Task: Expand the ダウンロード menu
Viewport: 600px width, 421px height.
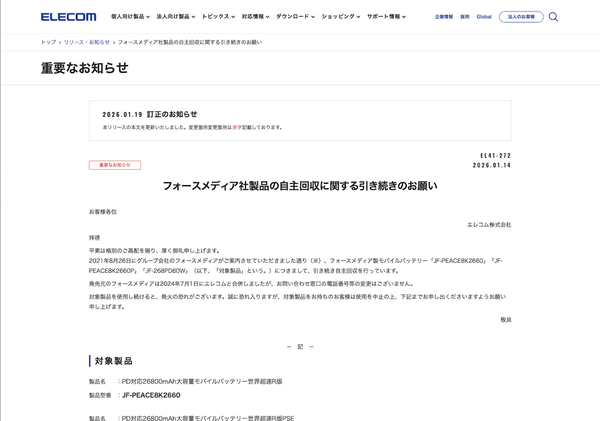Action: (x=295, y=16)
